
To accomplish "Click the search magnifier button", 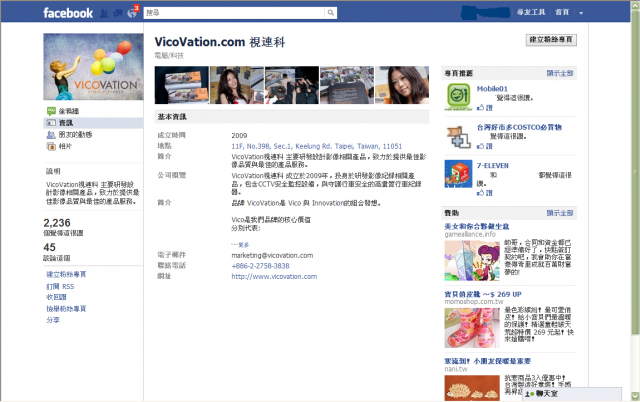I will [331, 13].
